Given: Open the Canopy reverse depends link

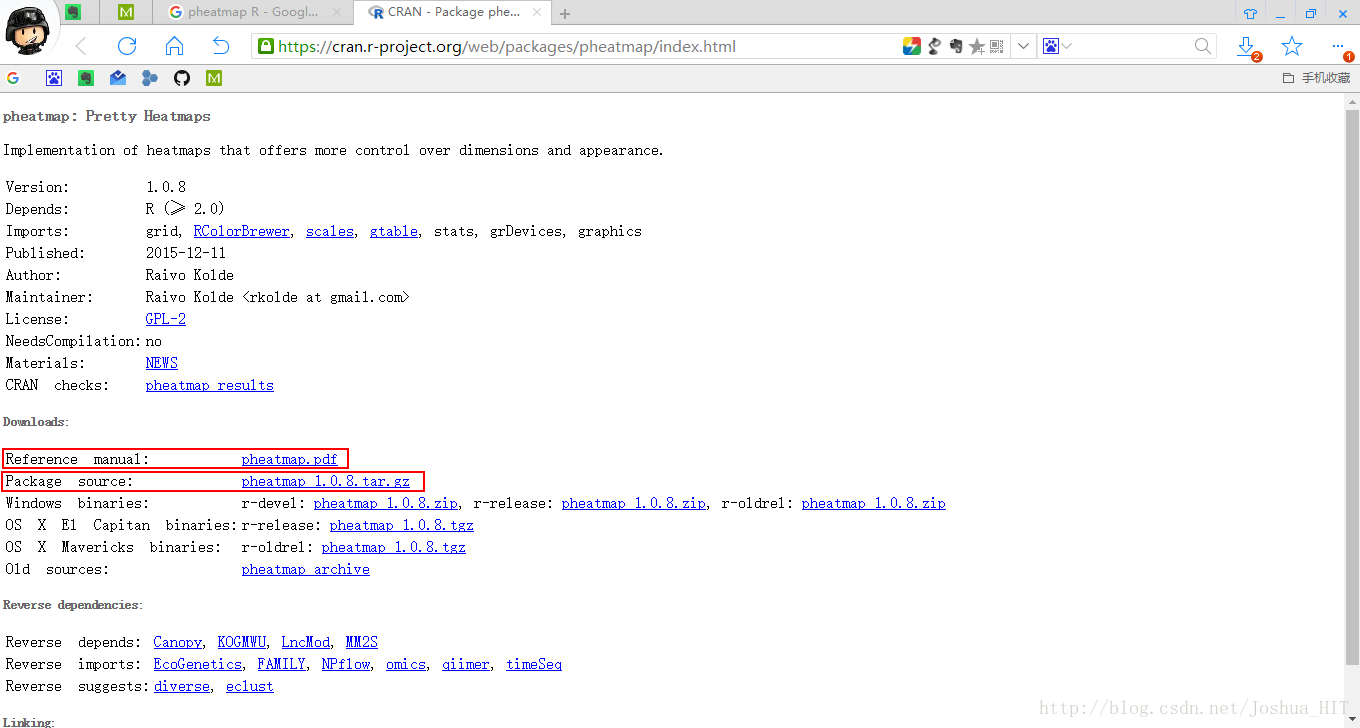Looking at the screenshot, I should point(178,642).
